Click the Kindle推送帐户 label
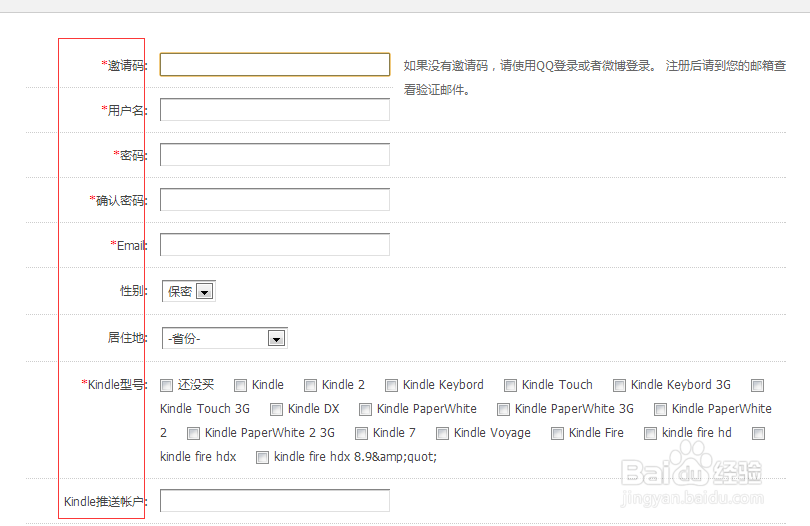 point(106,501)
